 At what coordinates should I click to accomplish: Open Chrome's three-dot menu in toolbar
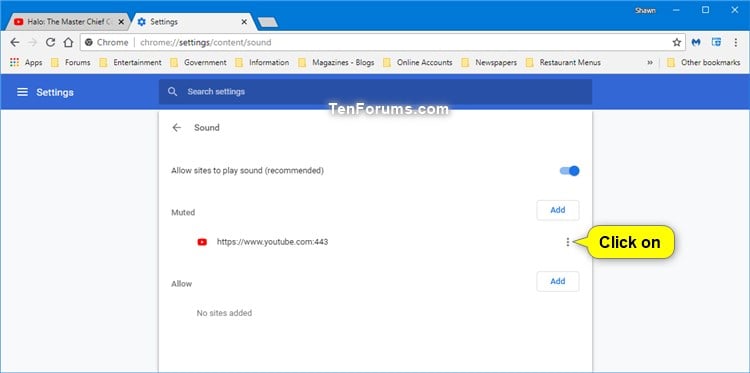pos(736,43)
